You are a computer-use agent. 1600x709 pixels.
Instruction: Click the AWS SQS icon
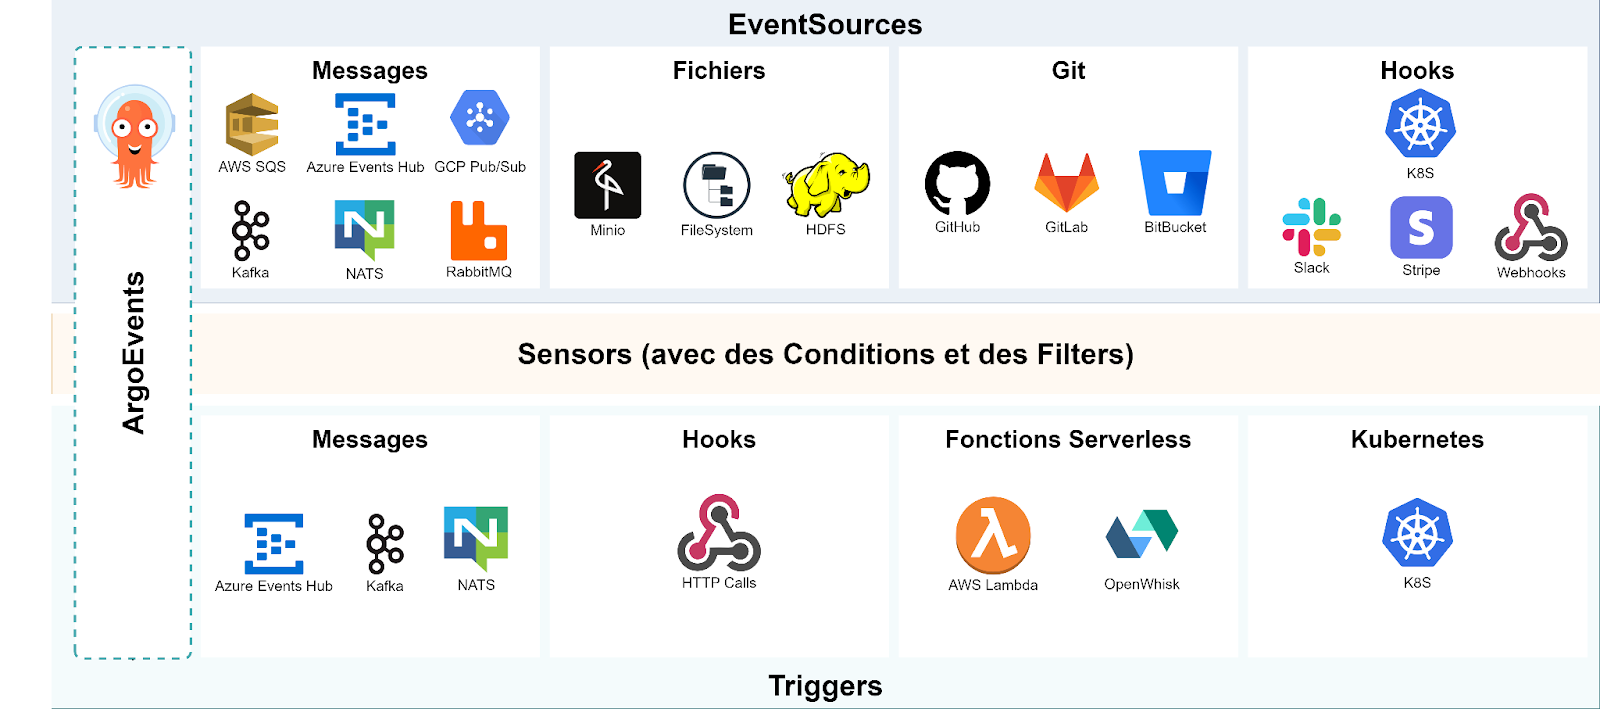(252, 124)
